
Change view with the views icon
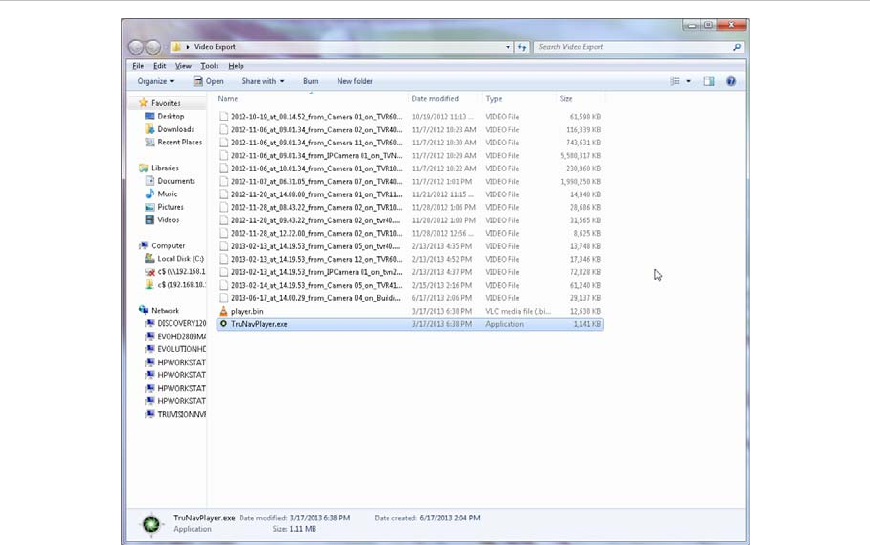[x=675, y=81]
